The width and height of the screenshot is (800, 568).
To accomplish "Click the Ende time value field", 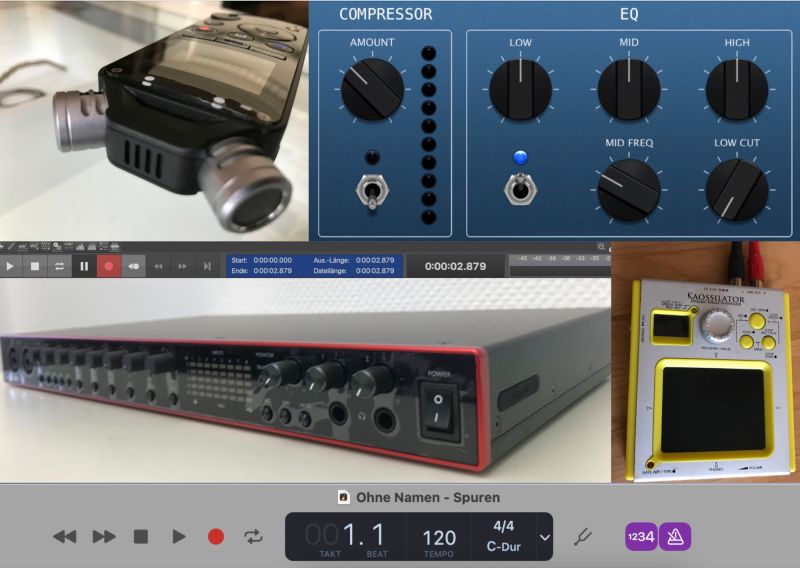I will (272, 271).
